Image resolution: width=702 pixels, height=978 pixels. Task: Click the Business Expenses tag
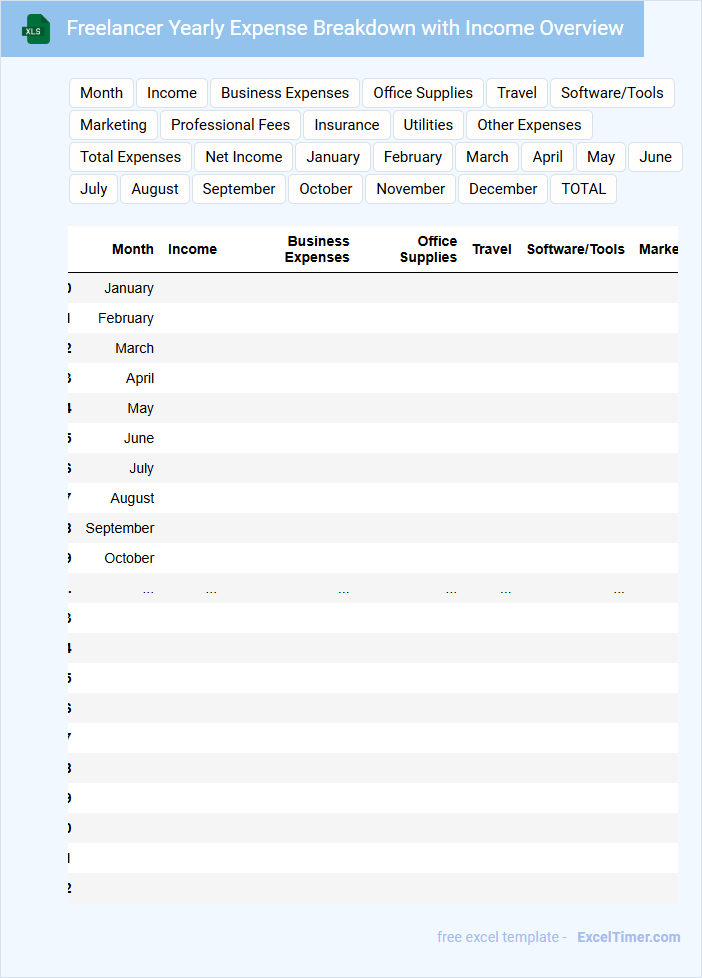pyautogui.click(x=285, y=93)
